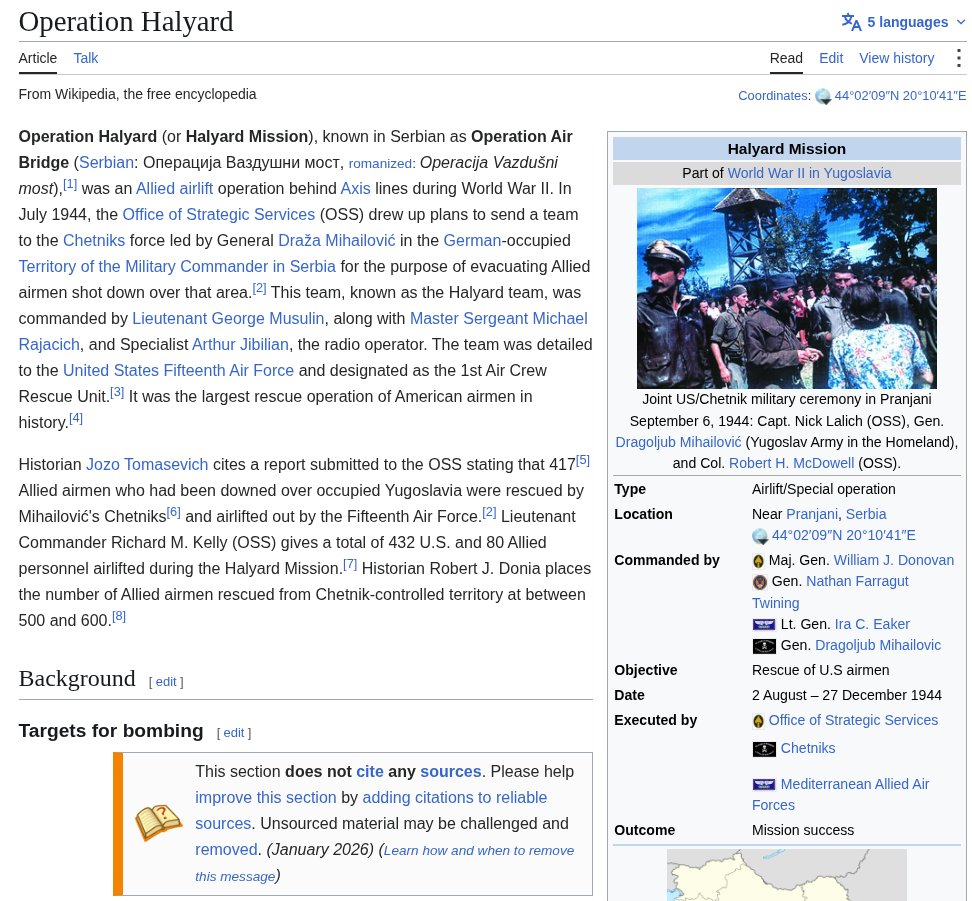Image resolution: width=972 pixels, height=901 pixels.
Task: Click the flag icon beside Ira C. Eaker
Action: (764, 624)
